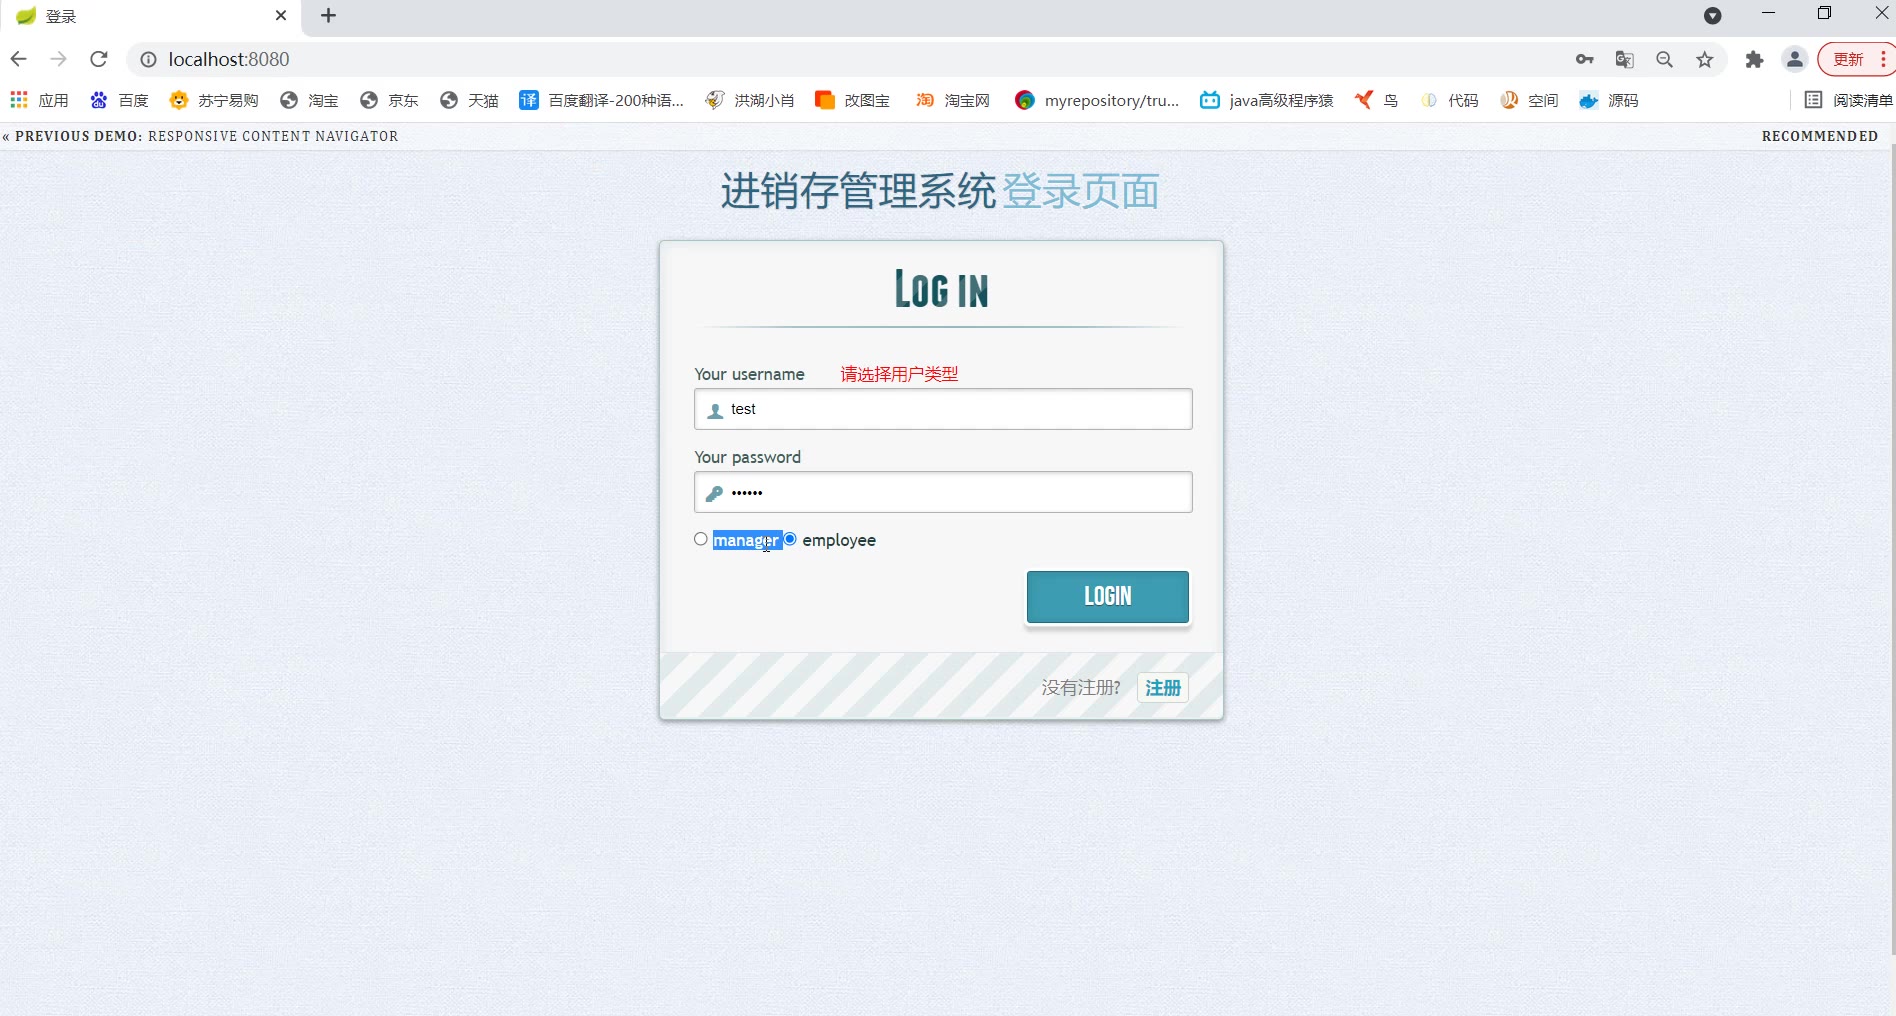Click the zoom magnifier icon in address bar

[1665, 59]
